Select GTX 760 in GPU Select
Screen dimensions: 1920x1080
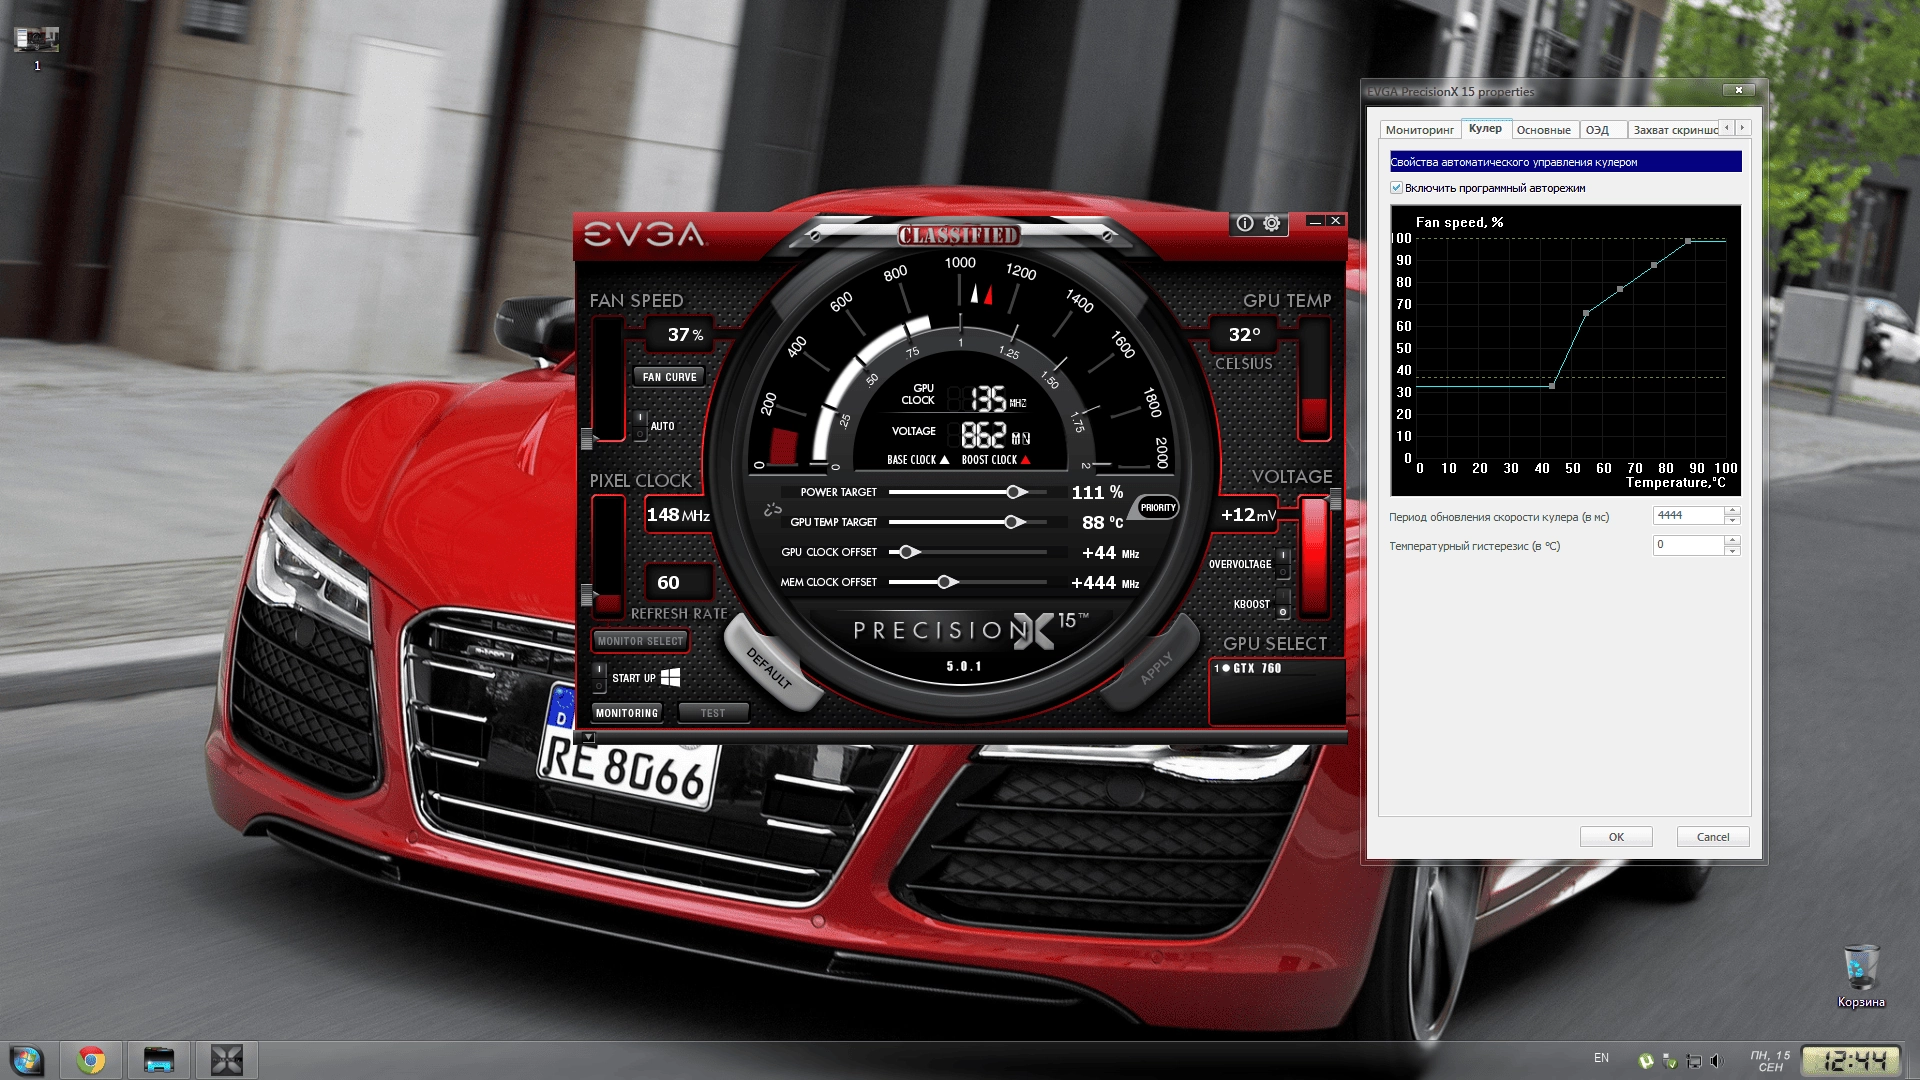click(1257, 668)
